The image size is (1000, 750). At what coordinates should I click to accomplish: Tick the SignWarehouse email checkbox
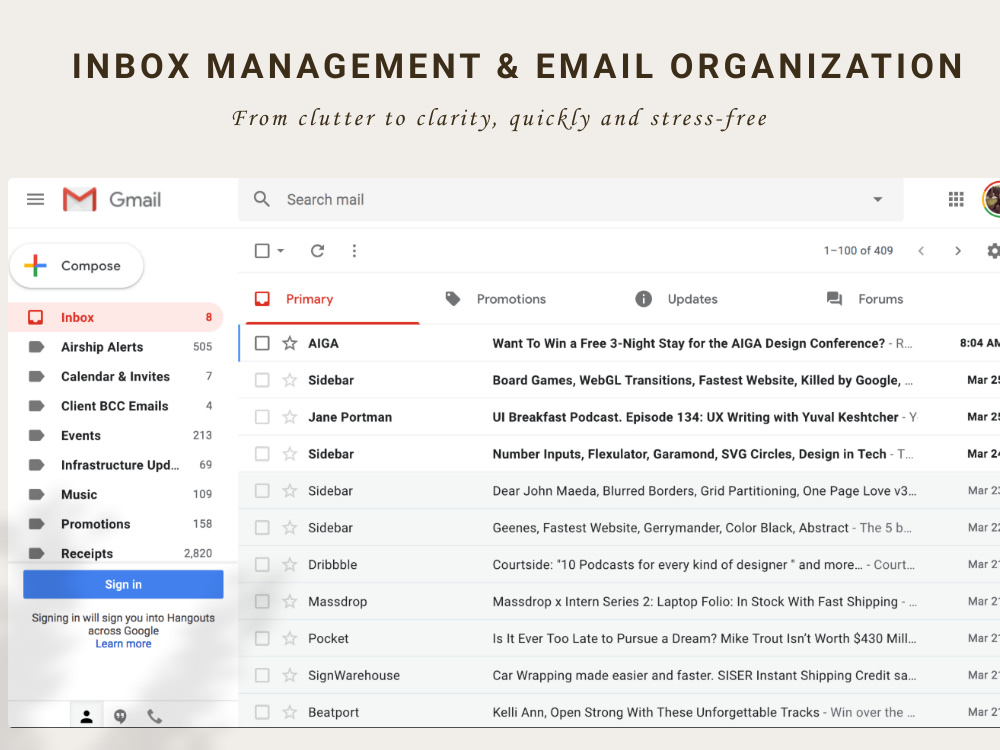tap(262, 675)
